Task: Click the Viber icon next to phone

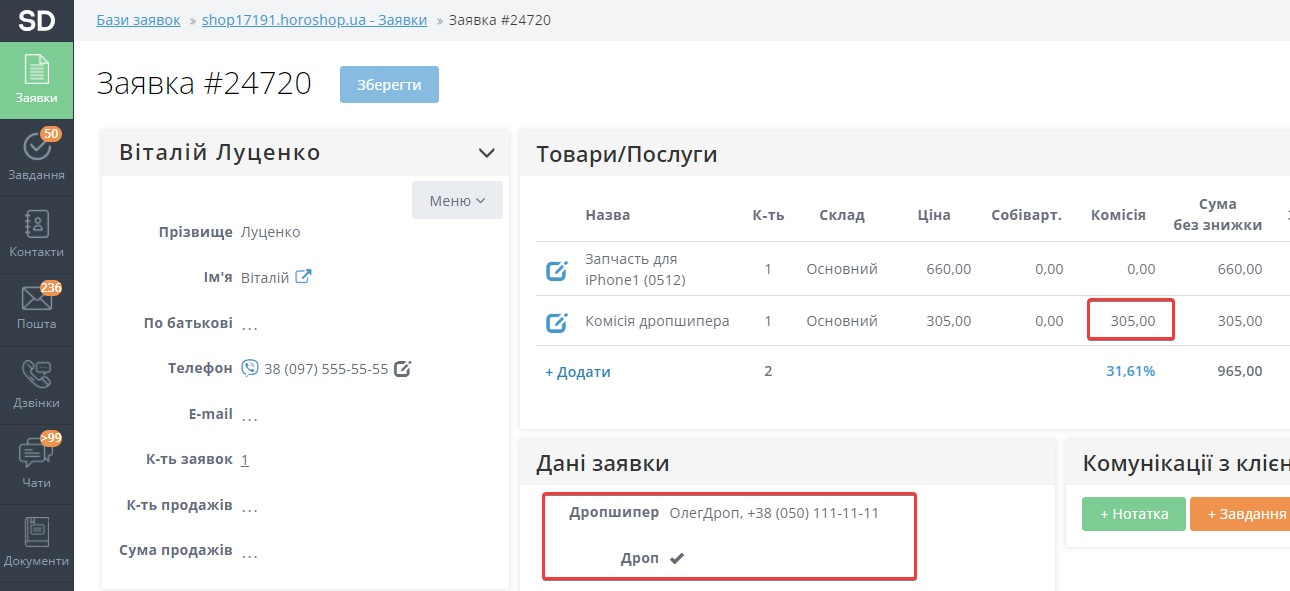Action: pyautogui.click(x=250, y=368)
